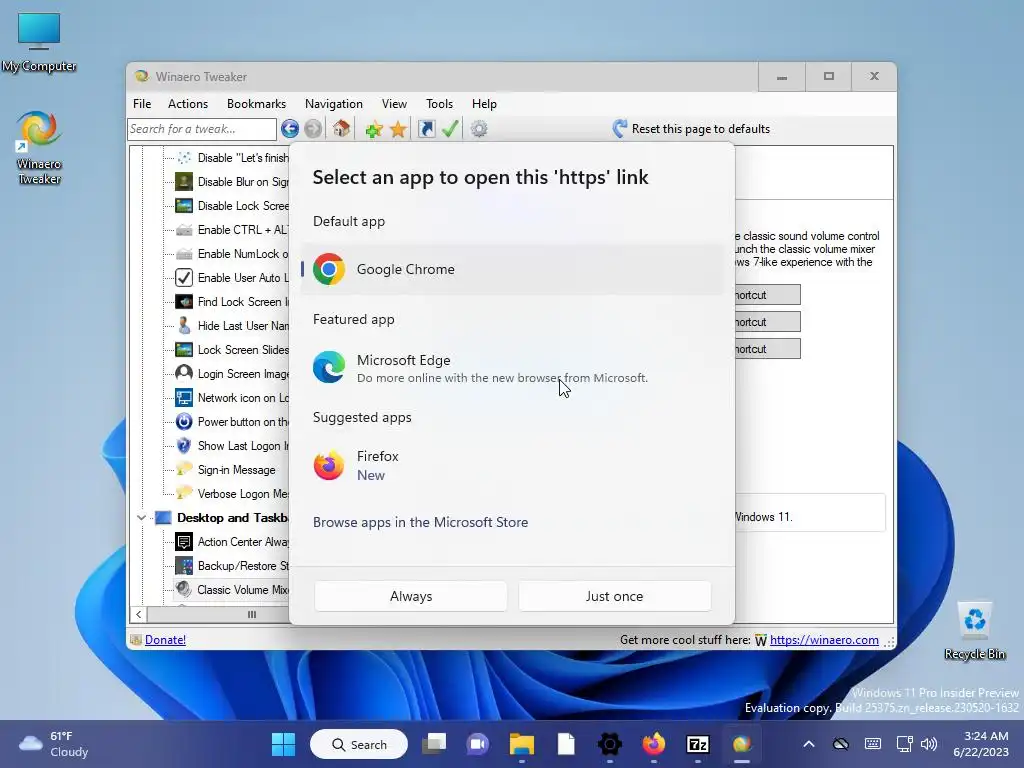Viewport: 1024px width, 768px height.
Task: Open the Task View taskbar icon
Action: [x=434, y=744]
